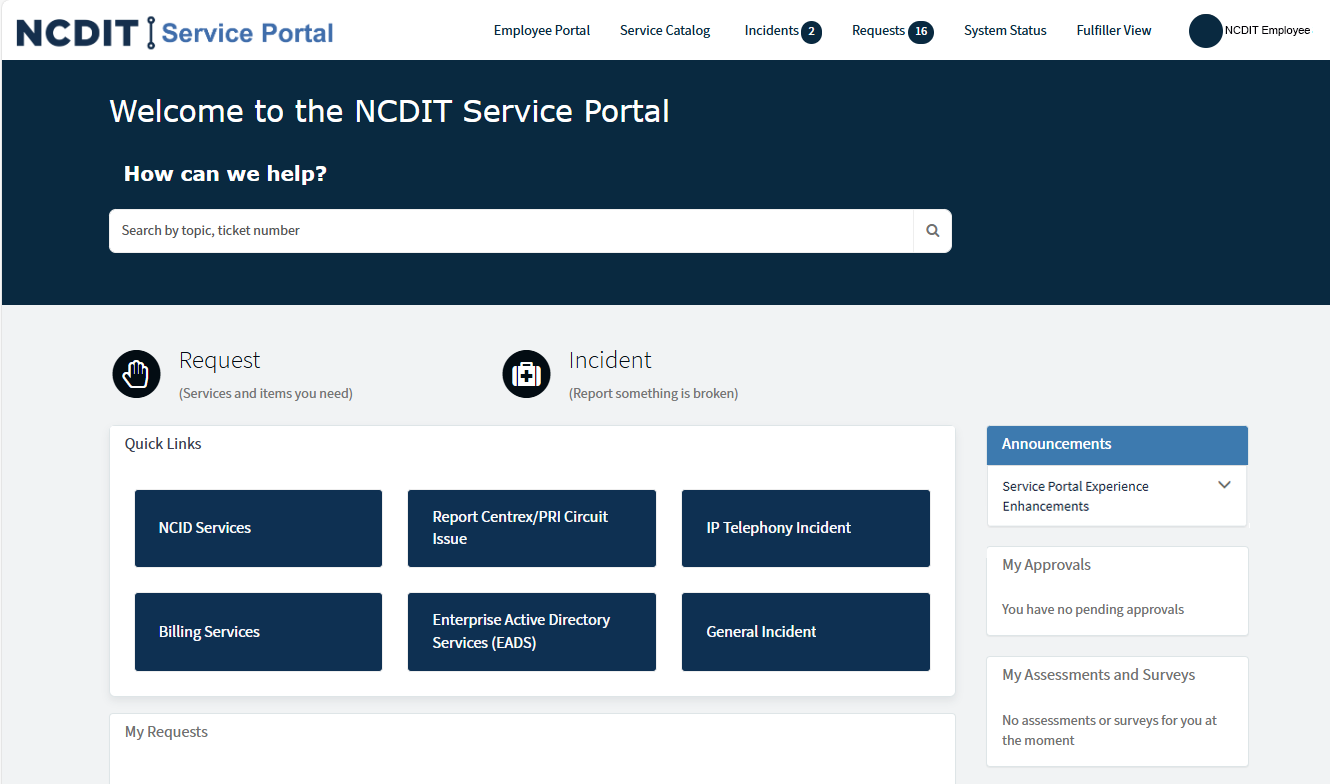This screenshot has width=1330, height=784.
Task: Select the Incident medical kit icon
Action: [526, 373]
